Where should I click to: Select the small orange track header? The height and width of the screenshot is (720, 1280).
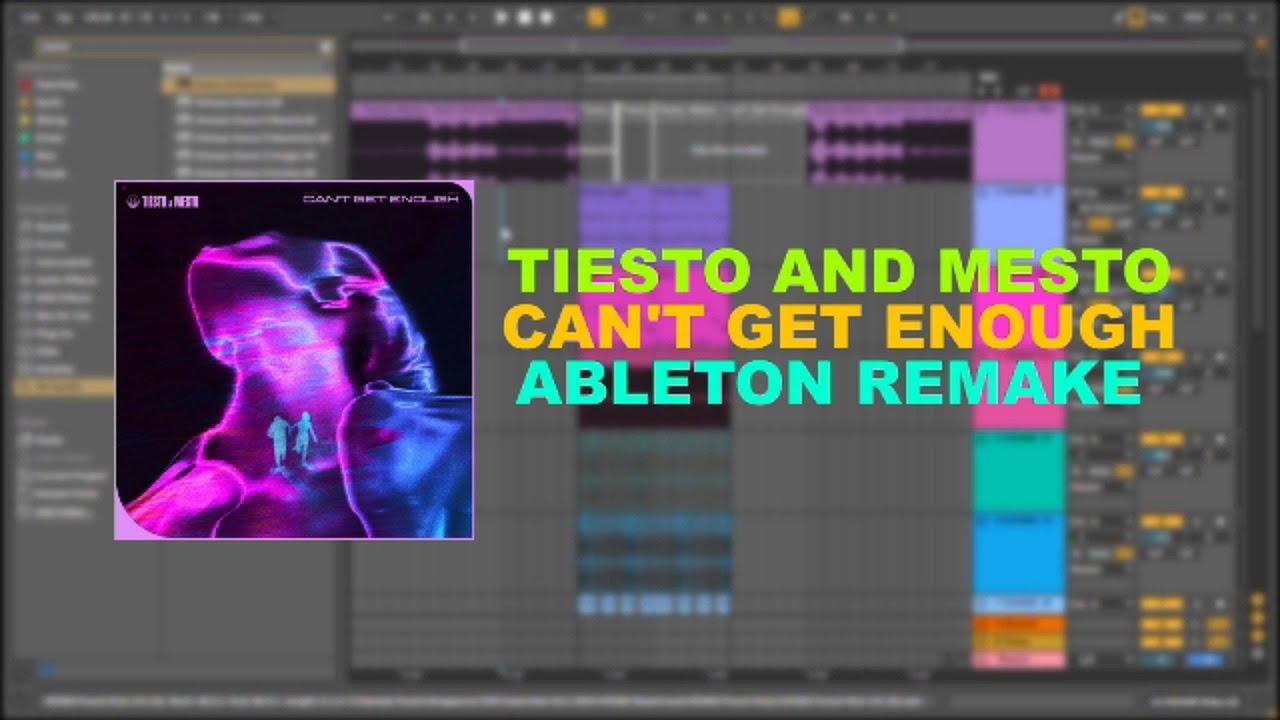click(x=1018, y=623)
